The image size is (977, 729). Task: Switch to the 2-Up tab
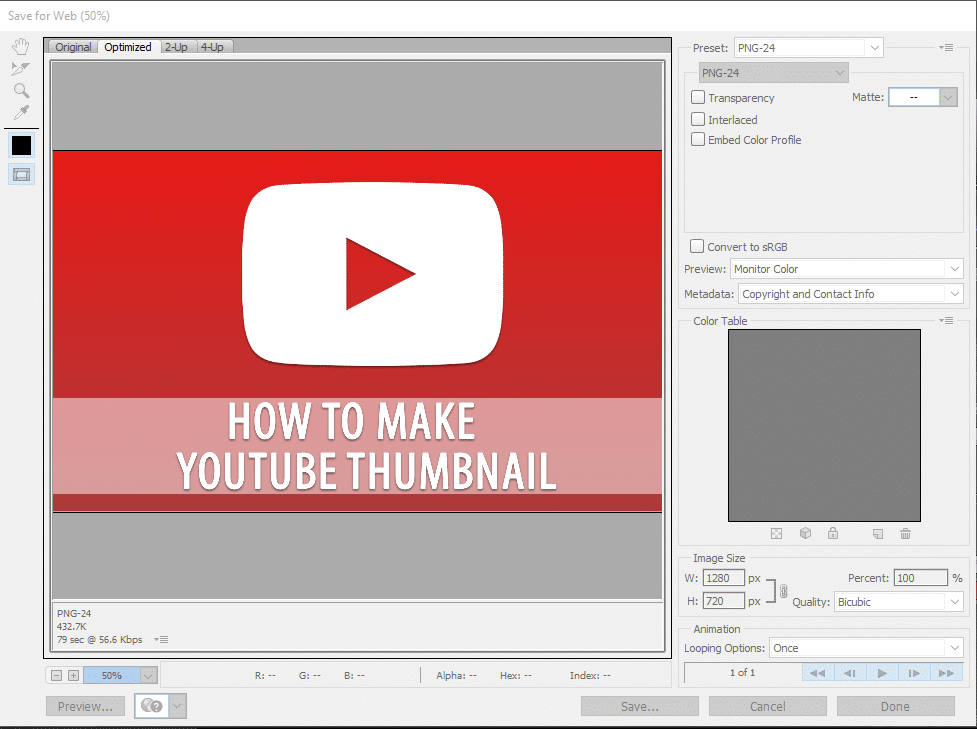[176, 47]
